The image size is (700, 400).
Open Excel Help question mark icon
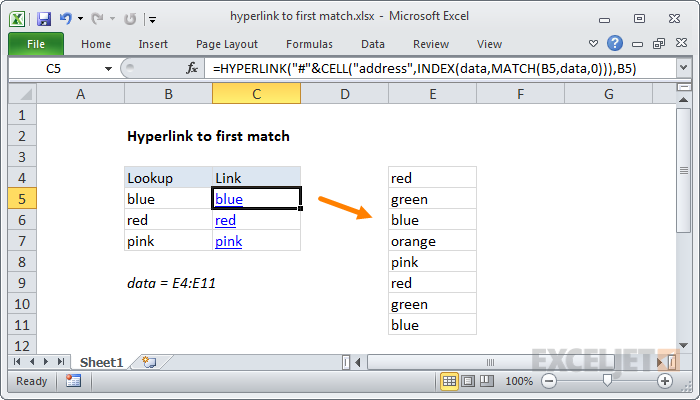click(x=615, y=43)
